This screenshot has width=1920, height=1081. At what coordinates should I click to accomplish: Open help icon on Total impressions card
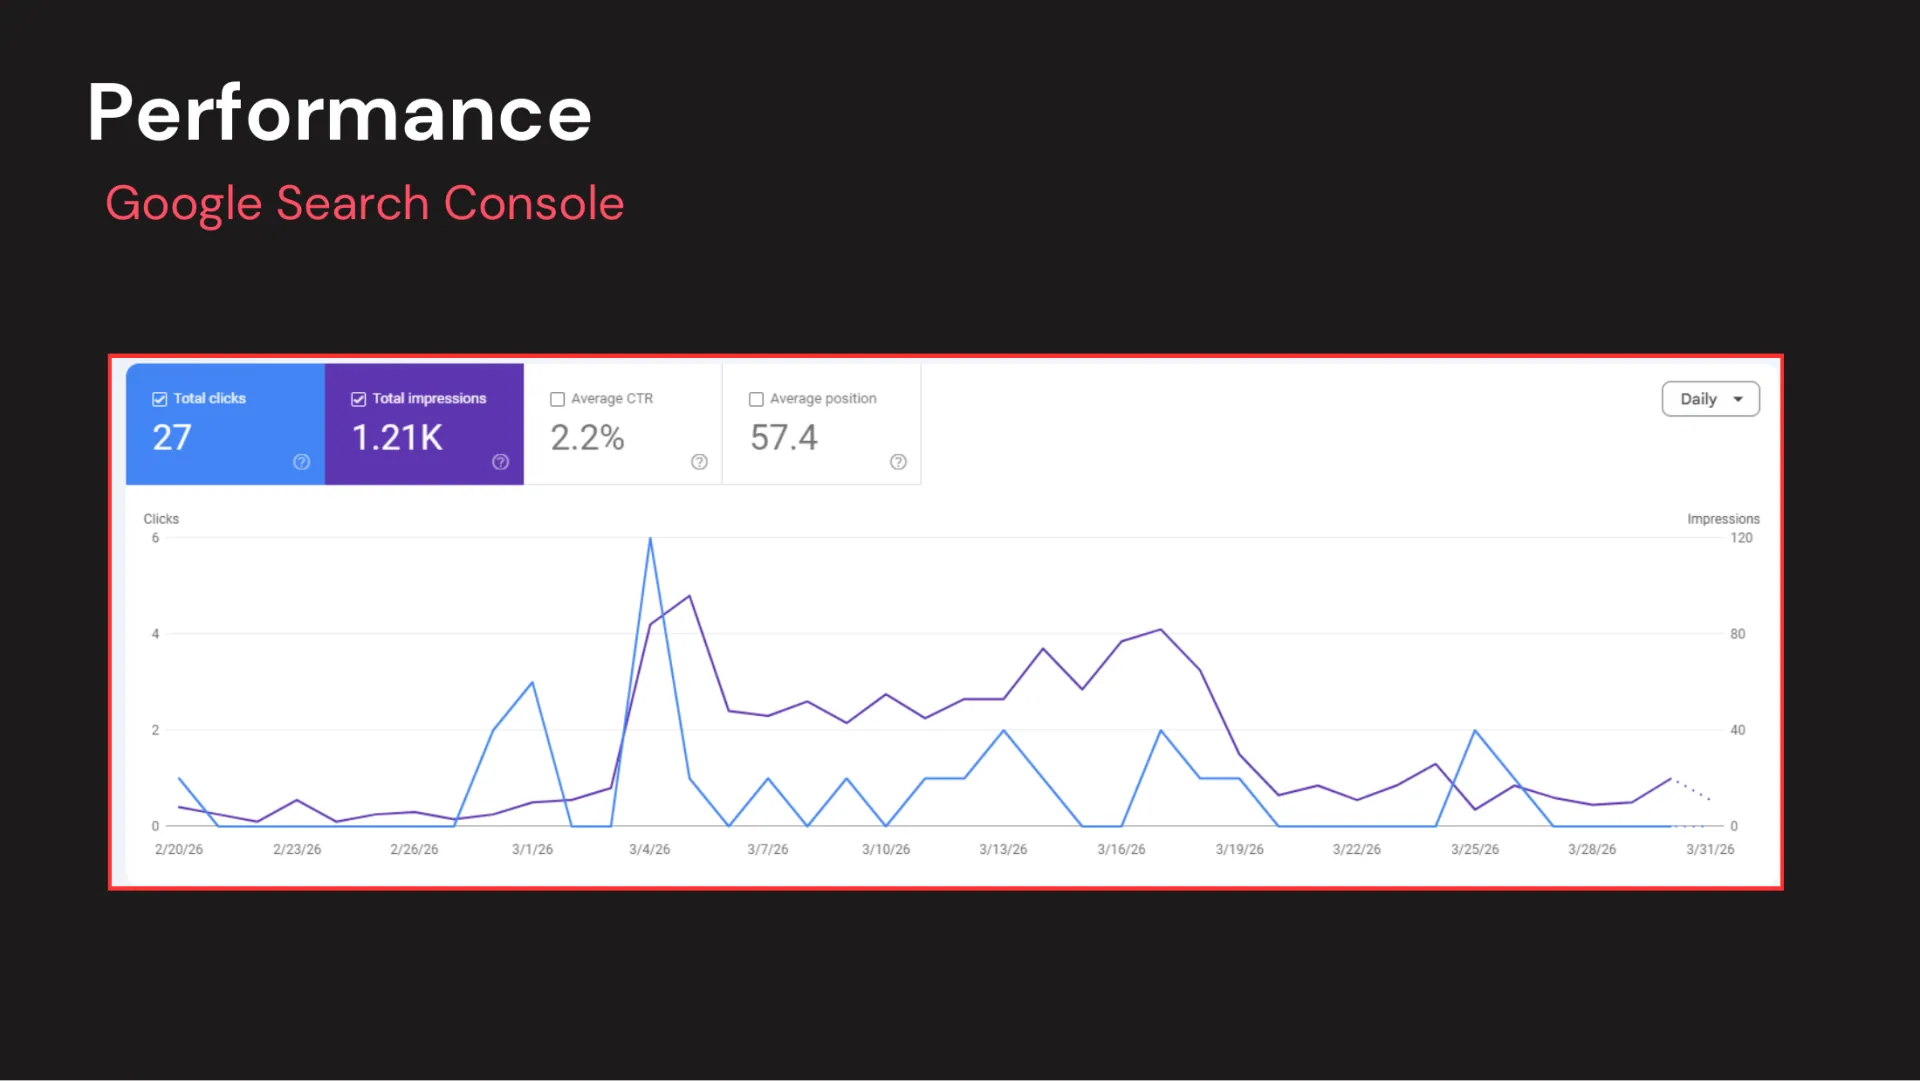pos(500,462)
